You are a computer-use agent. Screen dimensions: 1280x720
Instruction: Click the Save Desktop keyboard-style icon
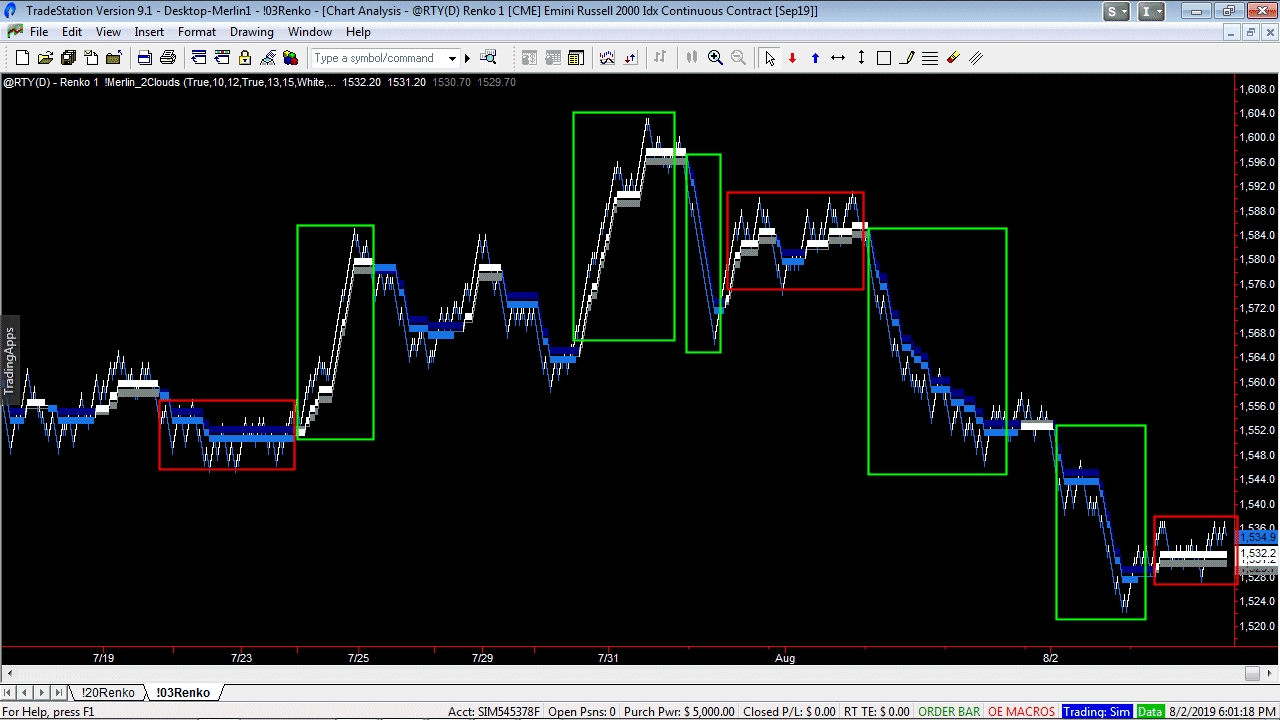click(68, 58)
